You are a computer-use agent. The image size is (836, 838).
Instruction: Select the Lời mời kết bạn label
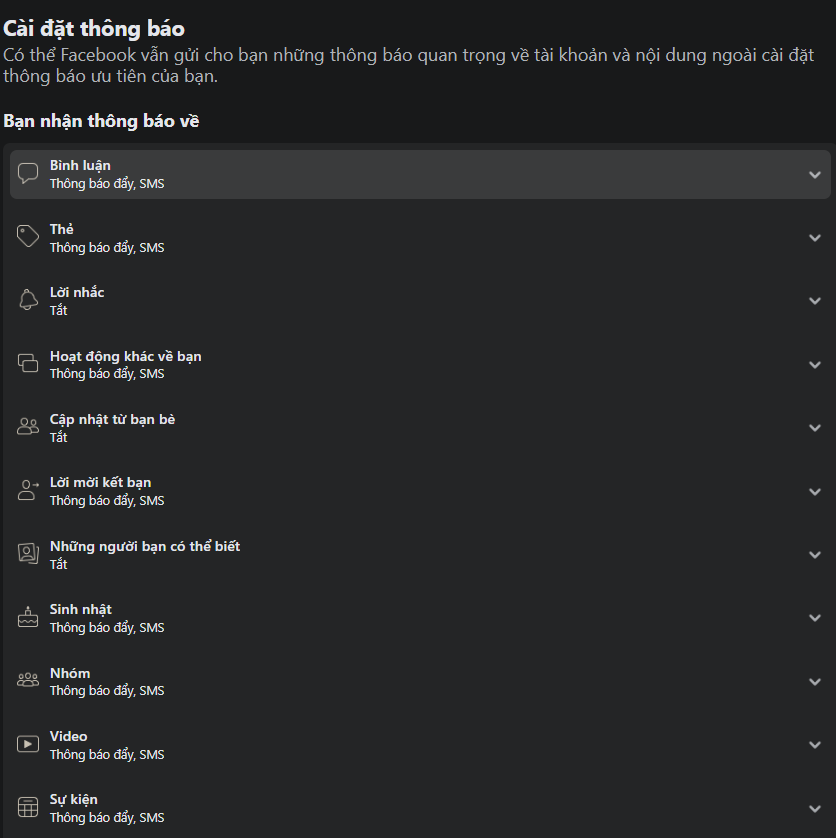click(100, 483)
